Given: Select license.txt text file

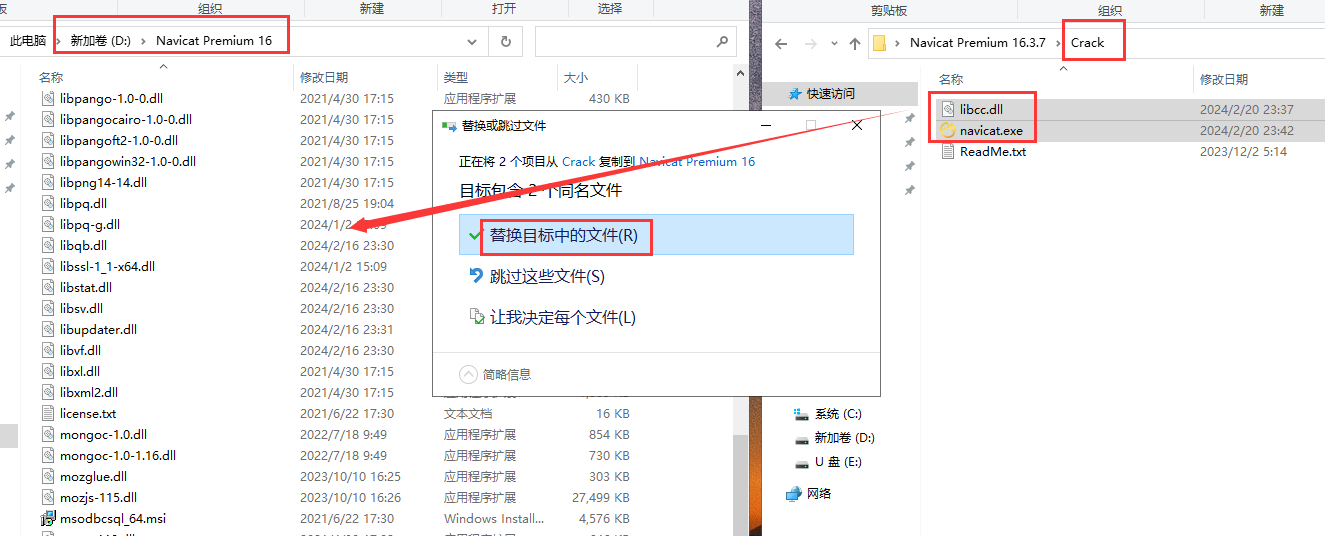Looking at the screenshot, I should (x=88, y=413).
